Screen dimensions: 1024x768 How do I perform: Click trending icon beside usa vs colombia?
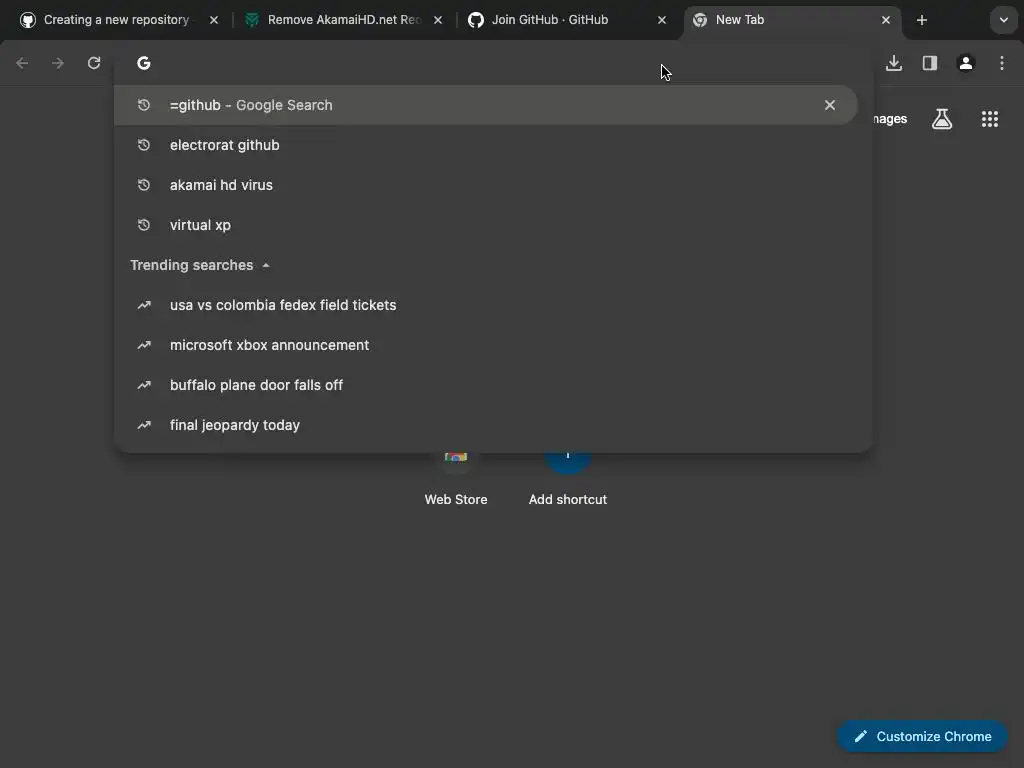pyautogui.click(x=144, y=305)
